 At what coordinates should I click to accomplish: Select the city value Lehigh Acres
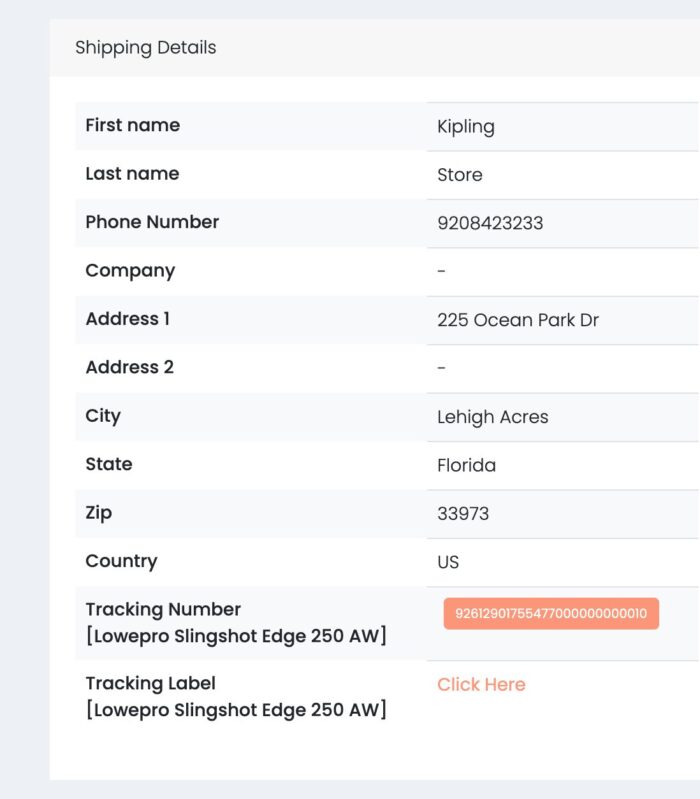pyautogui.click(x=493, y=417)
